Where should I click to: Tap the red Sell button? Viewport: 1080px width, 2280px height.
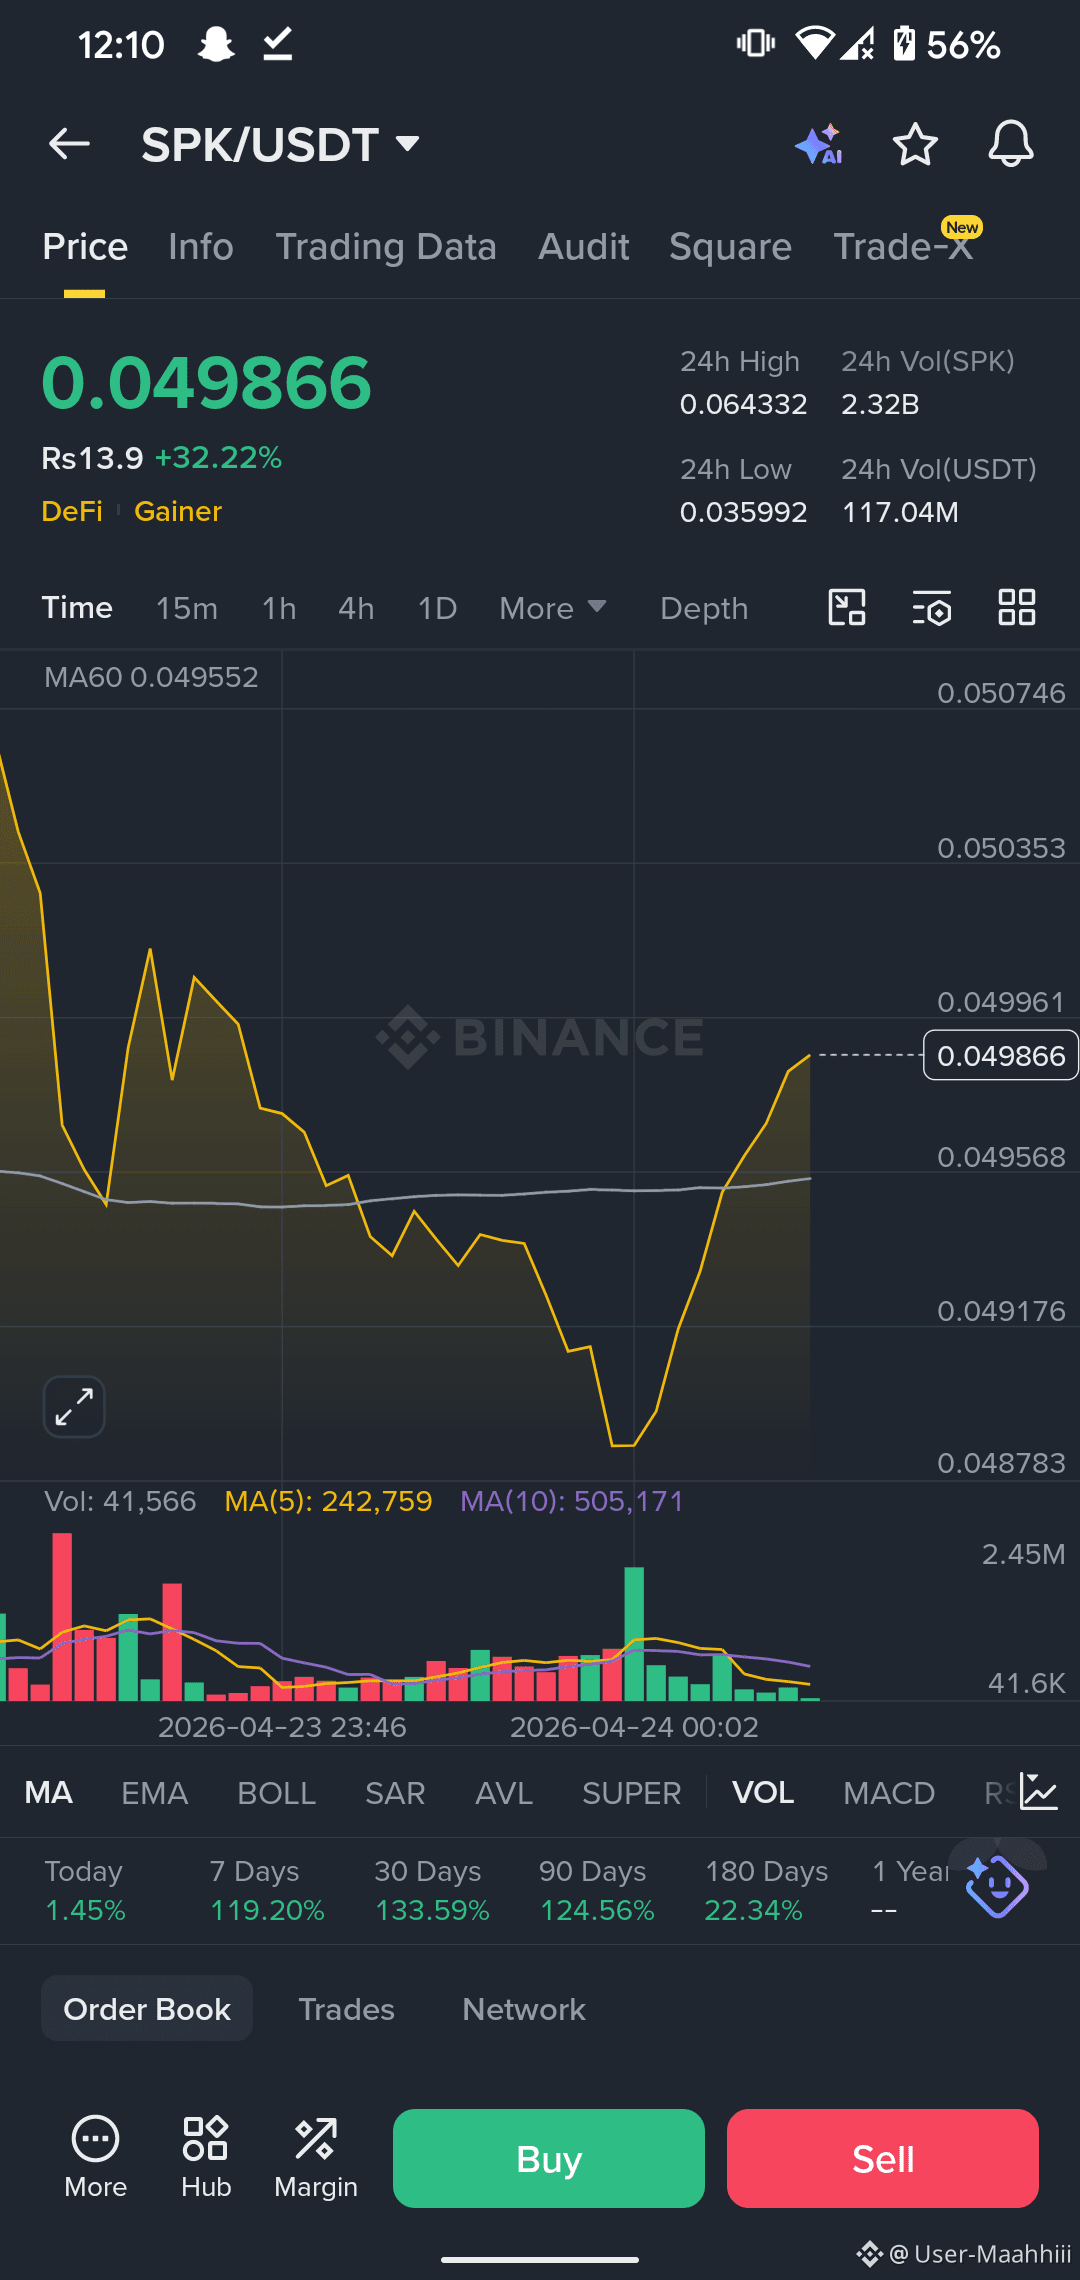point(883,2158)
